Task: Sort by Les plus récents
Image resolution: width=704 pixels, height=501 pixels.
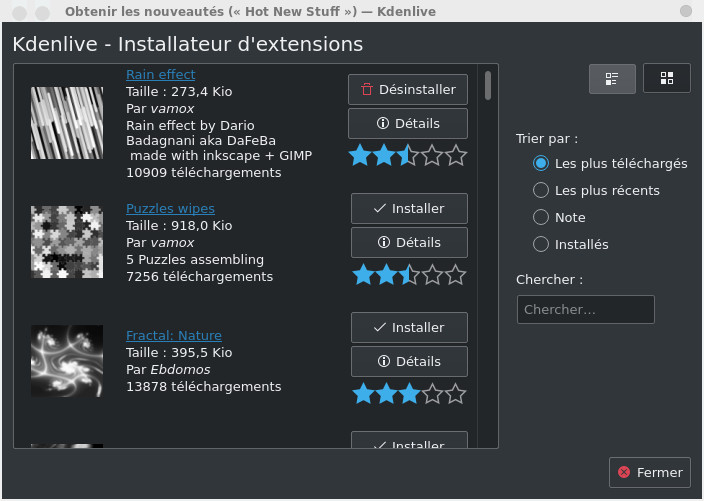Action: point(596,190)
